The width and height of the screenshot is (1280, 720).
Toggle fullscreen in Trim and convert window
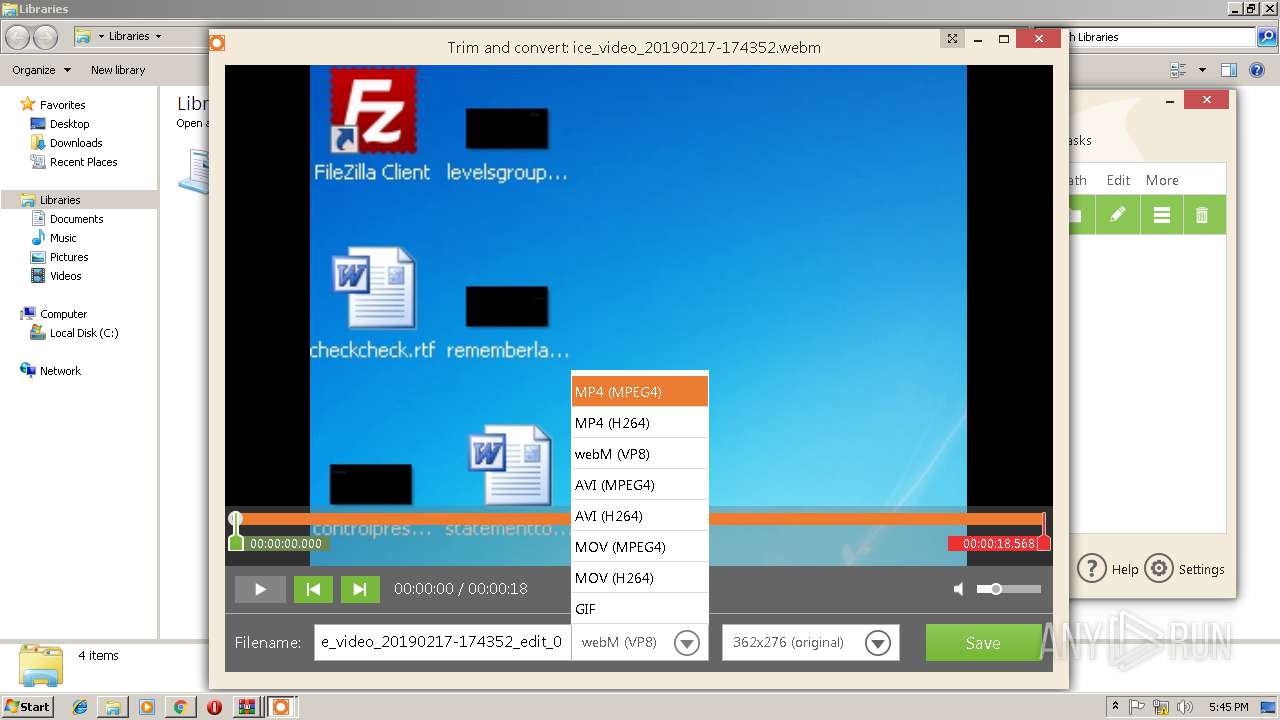click(953, 39)
